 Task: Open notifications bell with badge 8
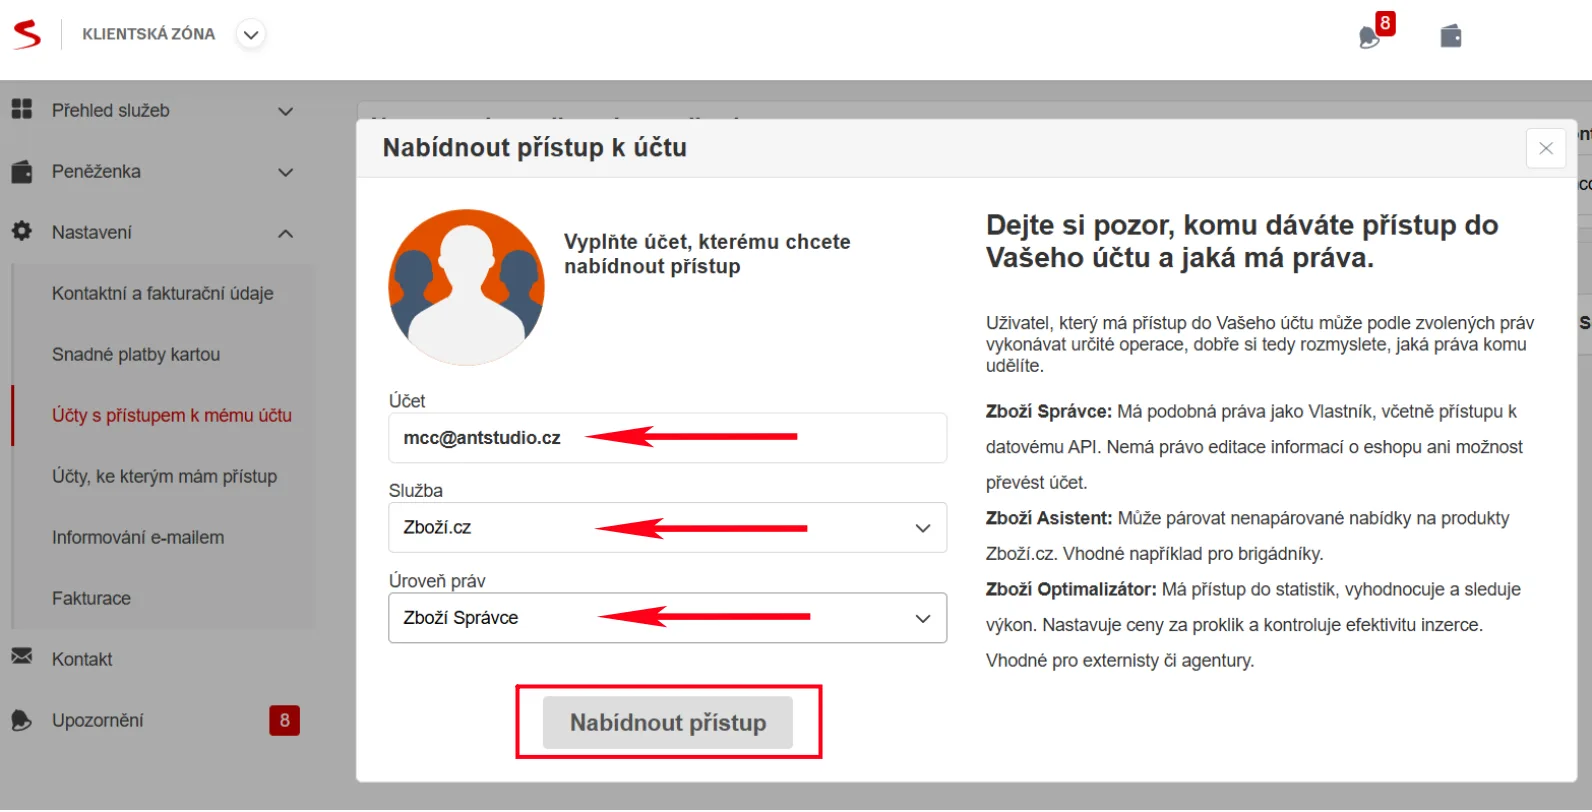[1375, 33]
